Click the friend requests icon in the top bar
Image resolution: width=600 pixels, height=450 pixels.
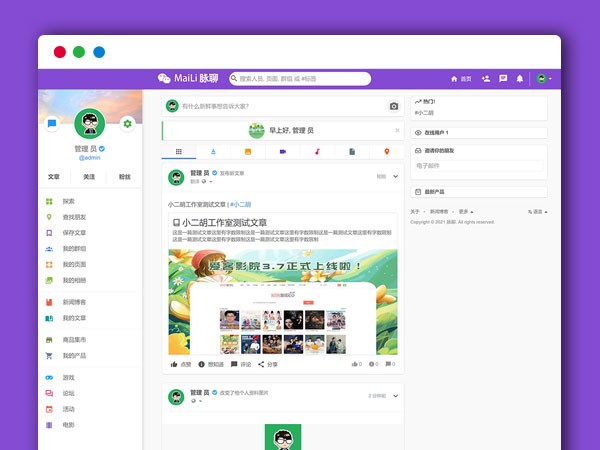[x=486, y=79]
